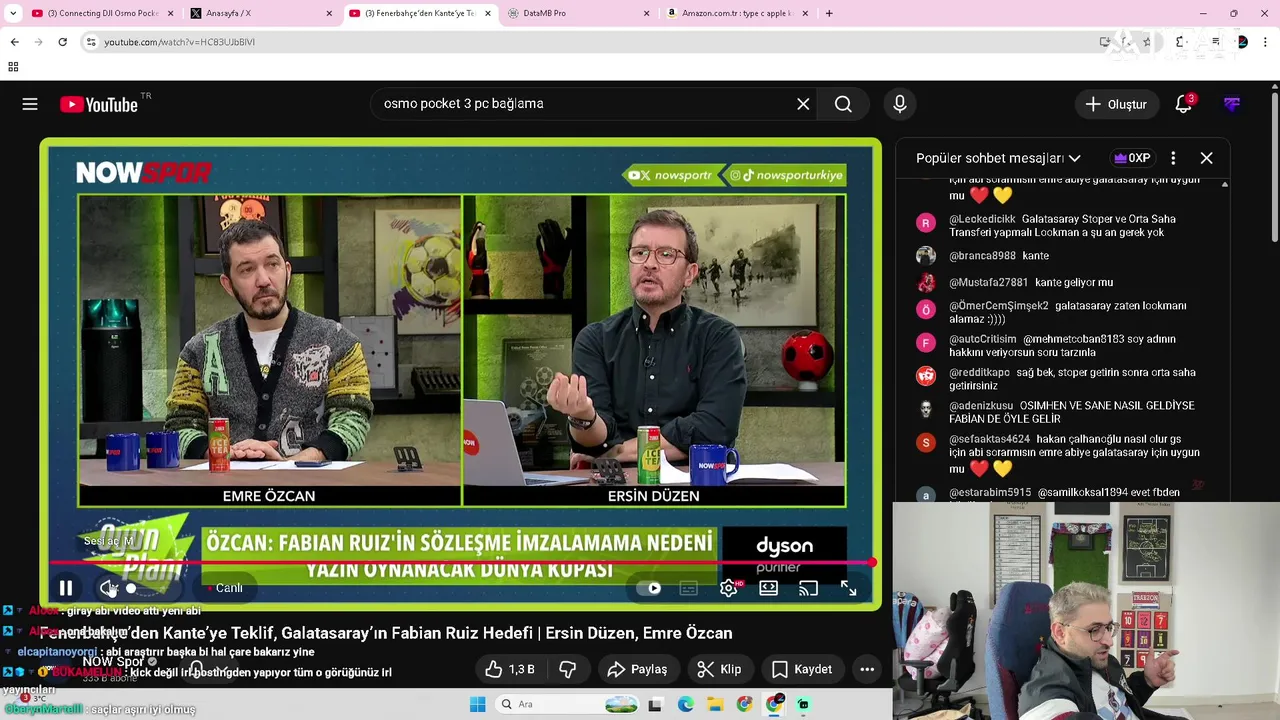The height and width of the screenshot is (720, 1280).
Task: Pause the video with the player button
Action: pyautogui.click(x=66, y=588)
